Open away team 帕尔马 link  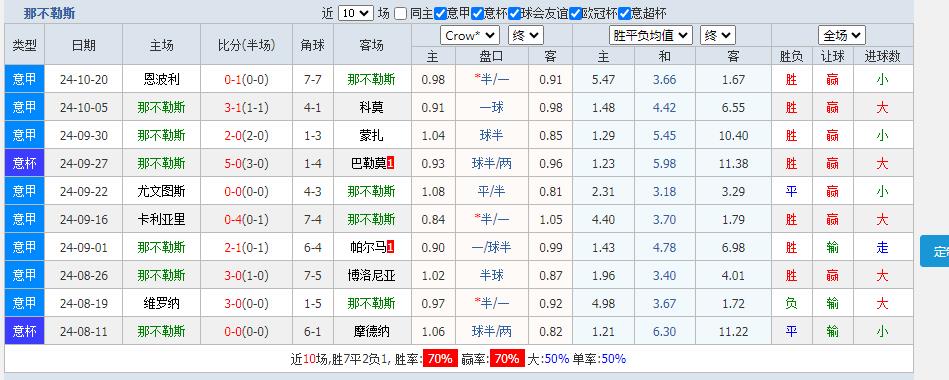tap(368, 247)
